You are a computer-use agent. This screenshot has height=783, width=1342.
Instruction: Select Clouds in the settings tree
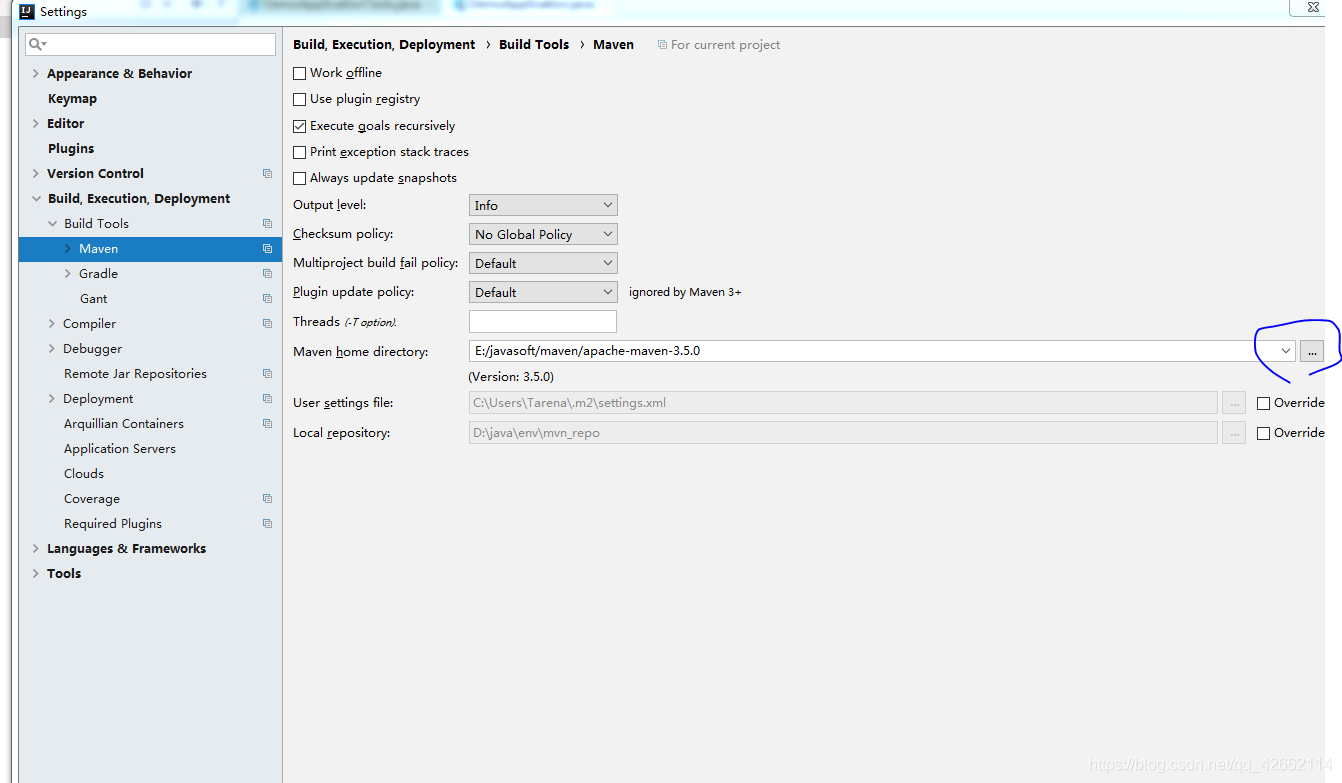(x=84, y=473)
